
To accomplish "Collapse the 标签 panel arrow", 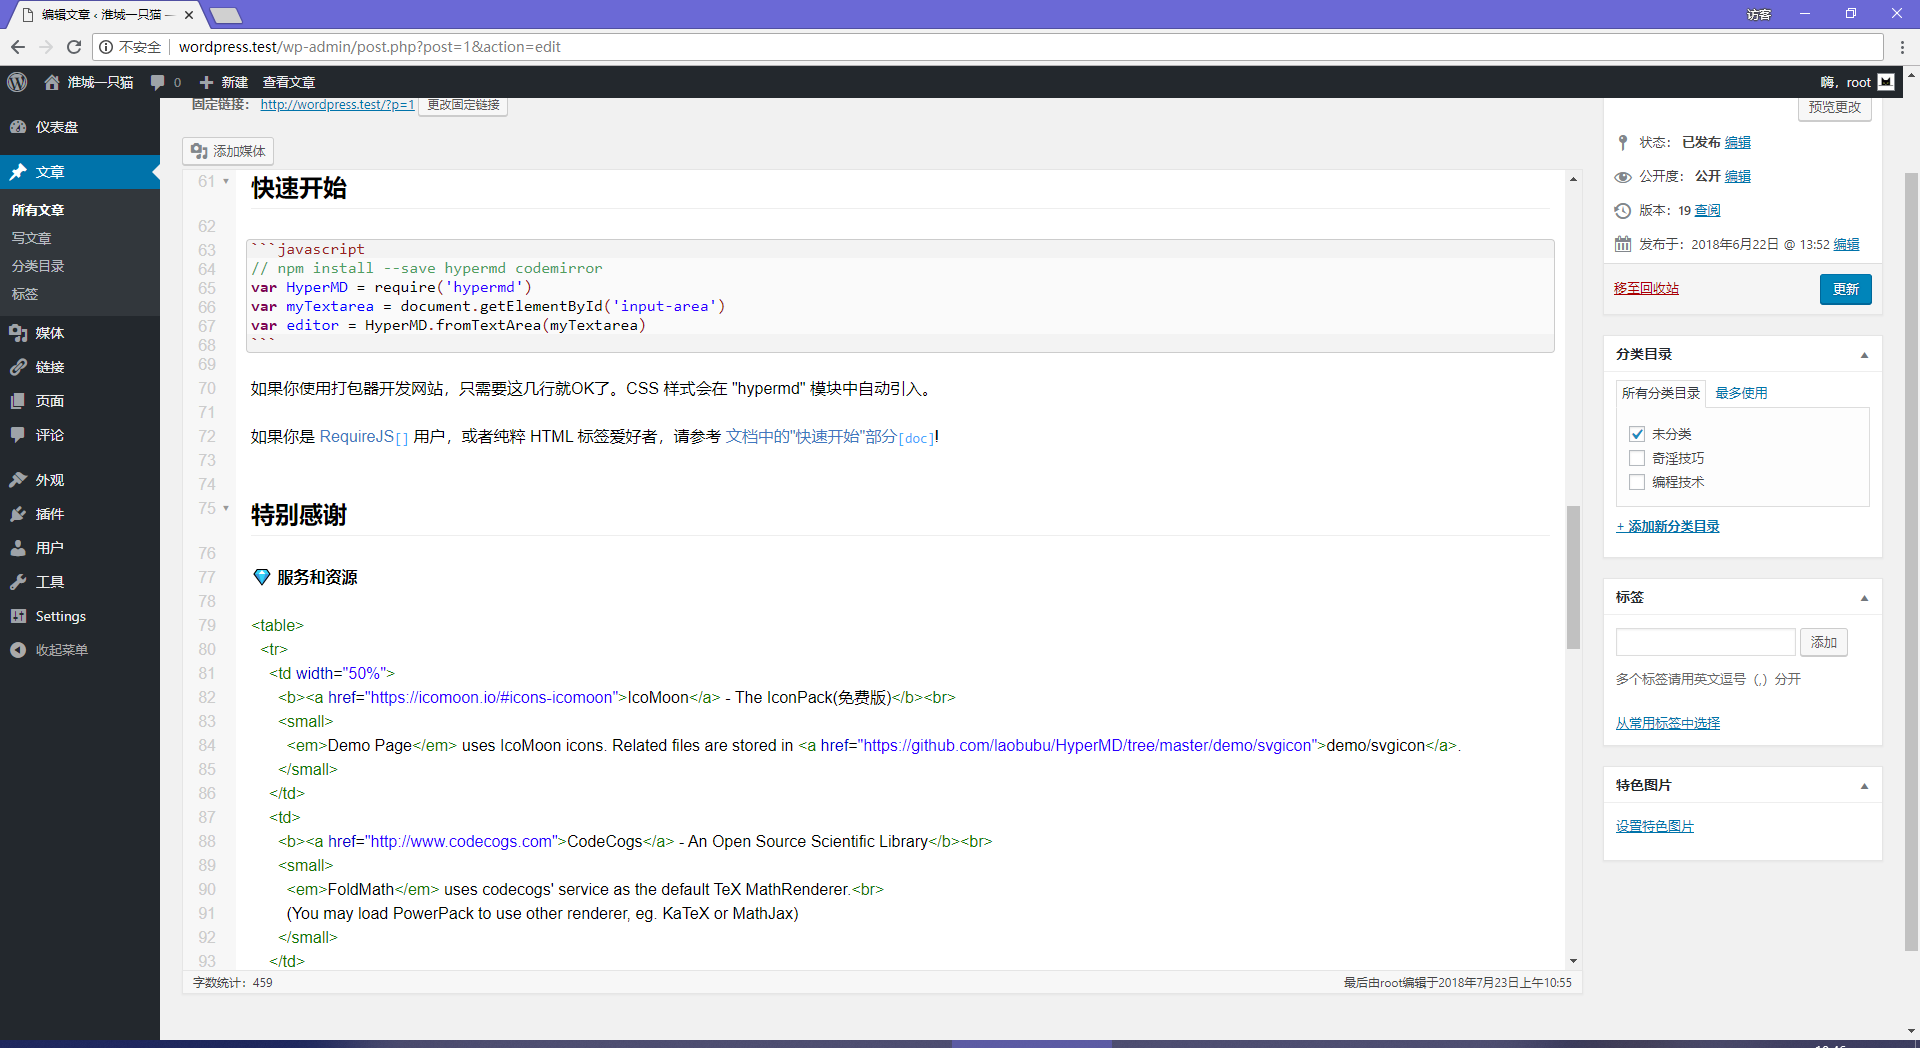I will [1864, 598].
